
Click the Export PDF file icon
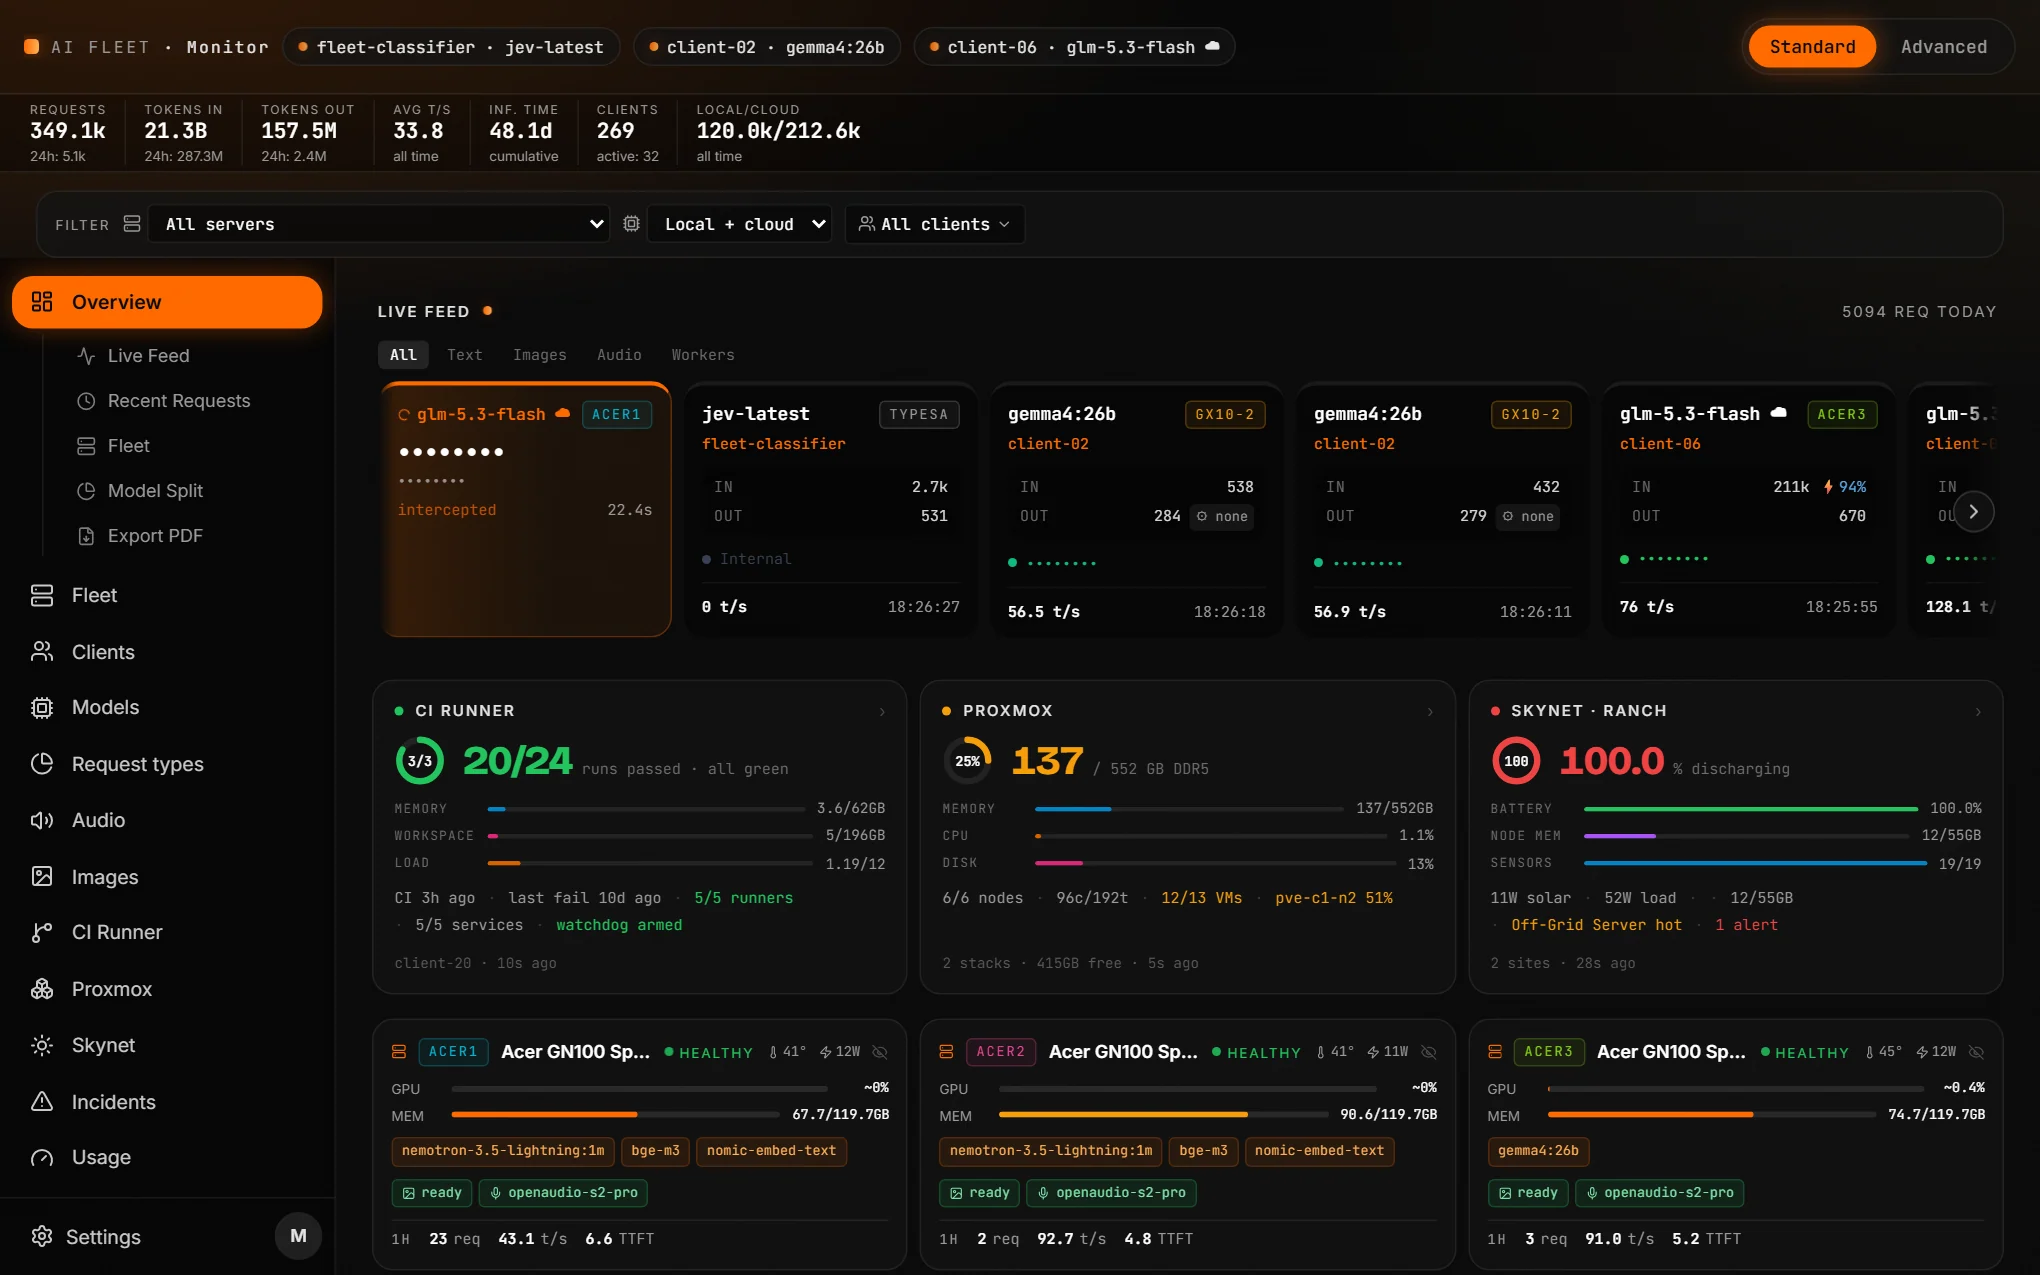[x=87, y=536]
